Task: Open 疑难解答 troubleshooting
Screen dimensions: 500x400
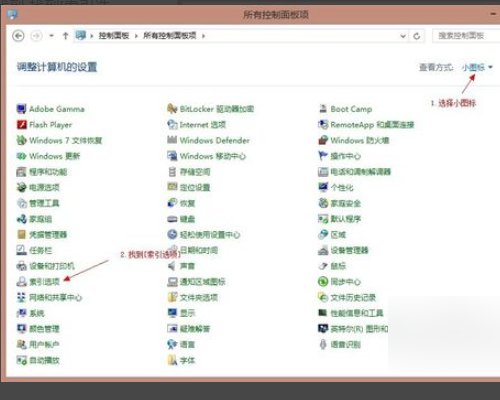Action: (x=189, y=328)
